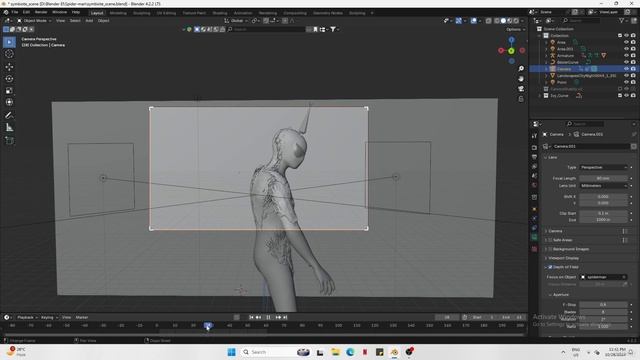
Task: Open the Tool properties tab
Action: click(x=534, y=136)
